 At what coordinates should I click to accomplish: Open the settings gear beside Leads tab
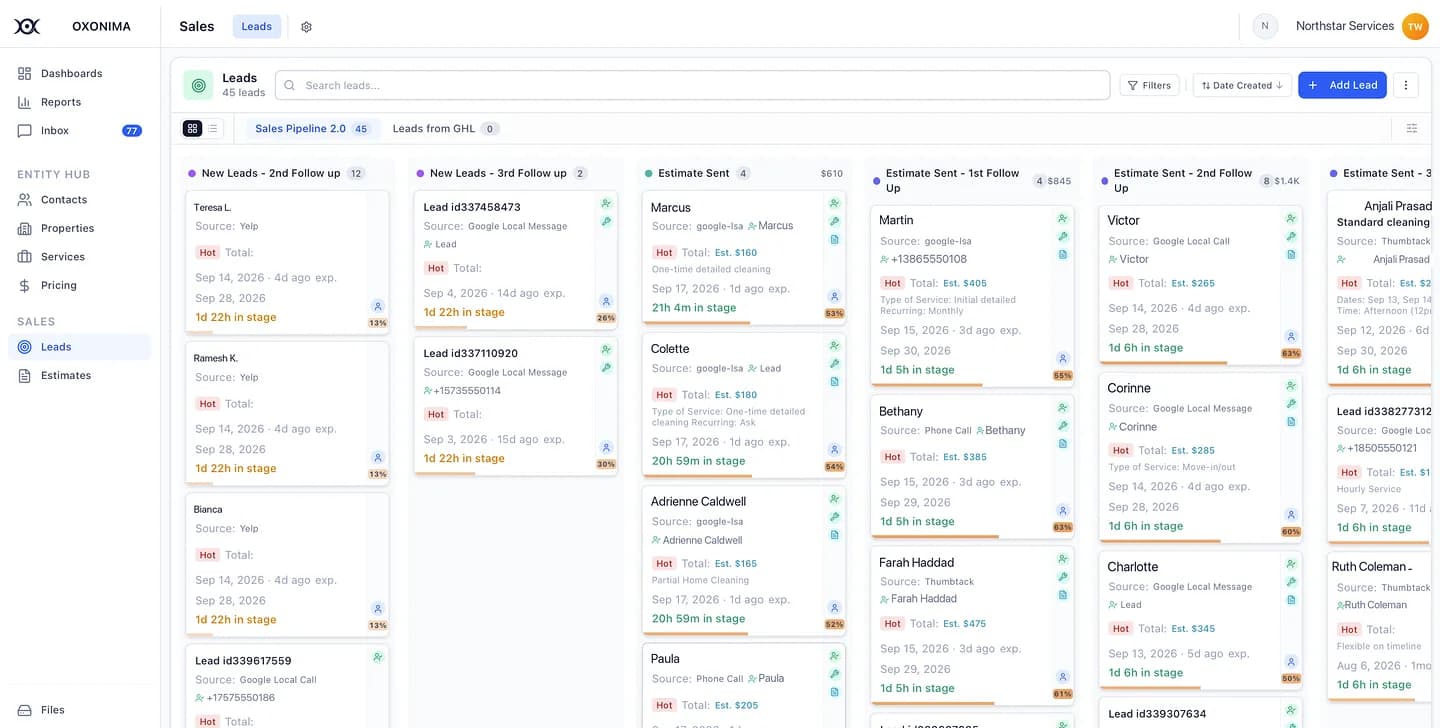pos(306,27)
